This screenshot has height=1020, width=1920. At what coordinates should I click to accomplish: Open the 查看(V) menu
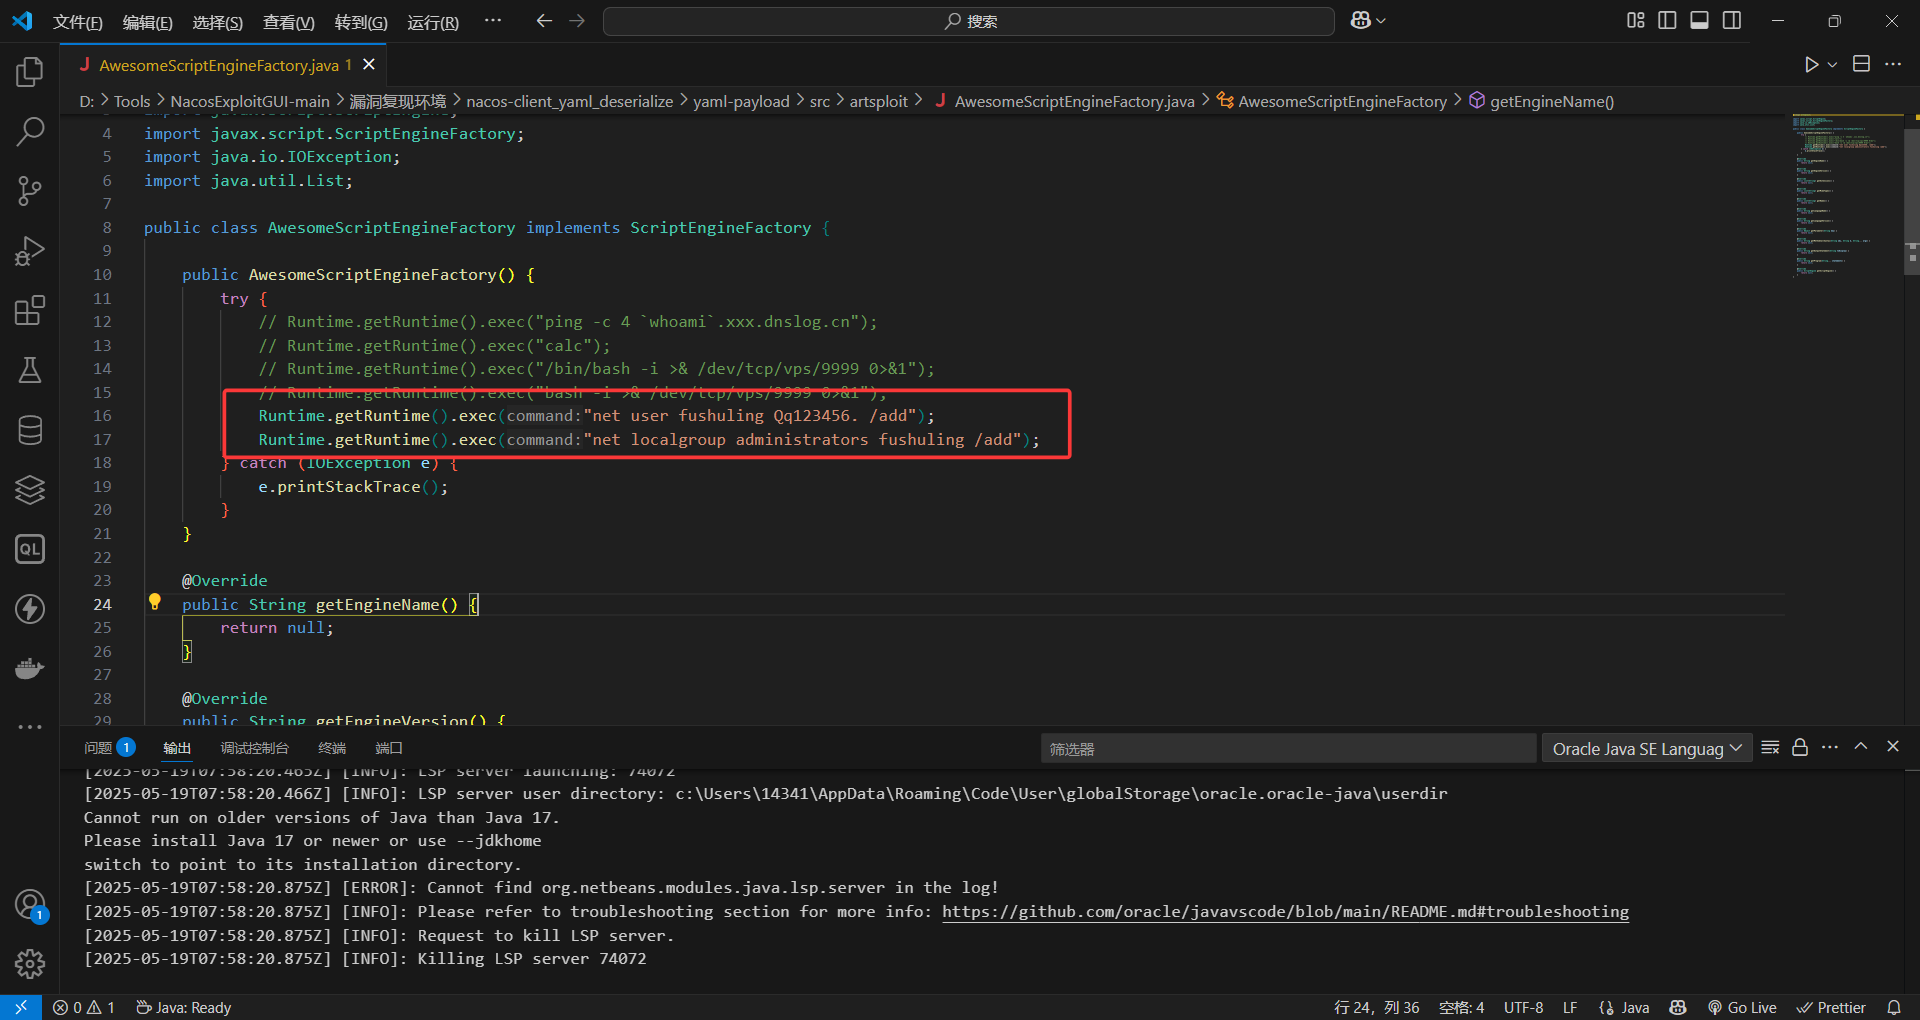289,22
